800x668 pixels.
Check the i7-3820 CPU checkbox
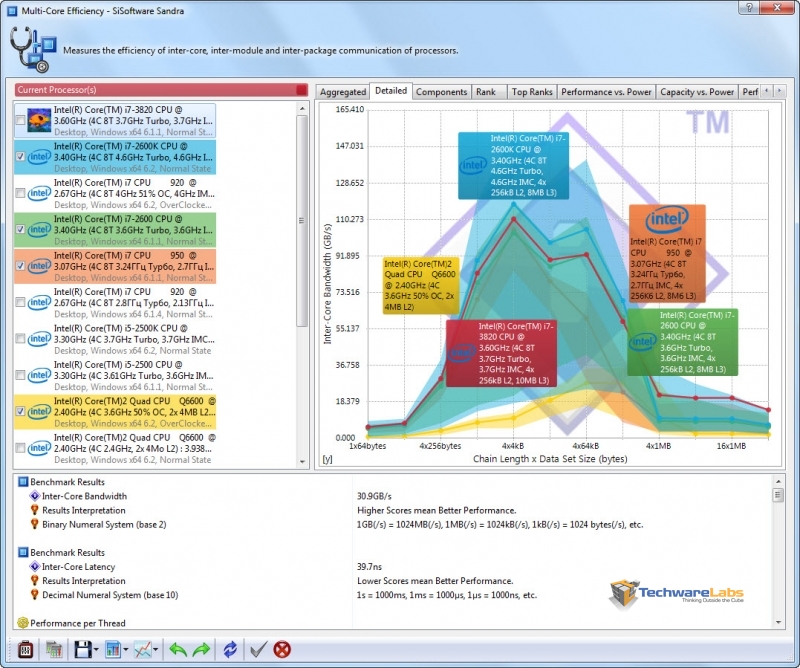tap(20, 120)
